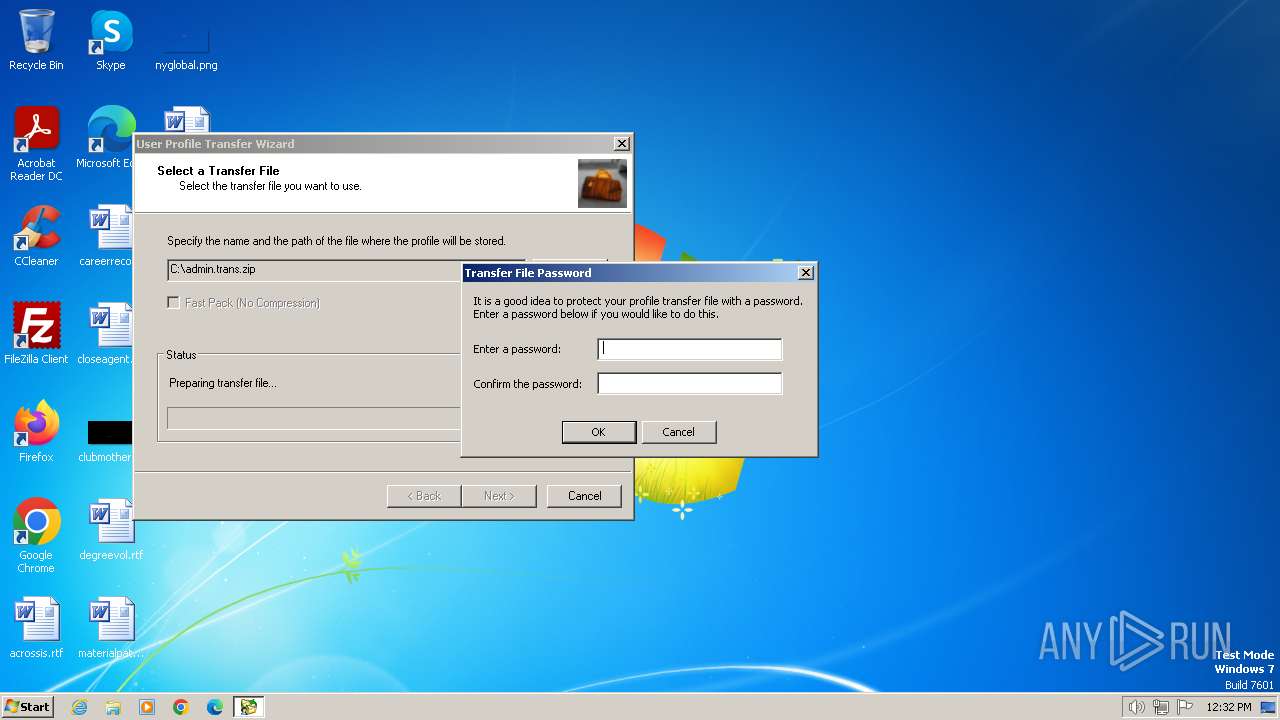
Task: Open Edge from the taskbar
Action: click(215, 707)
